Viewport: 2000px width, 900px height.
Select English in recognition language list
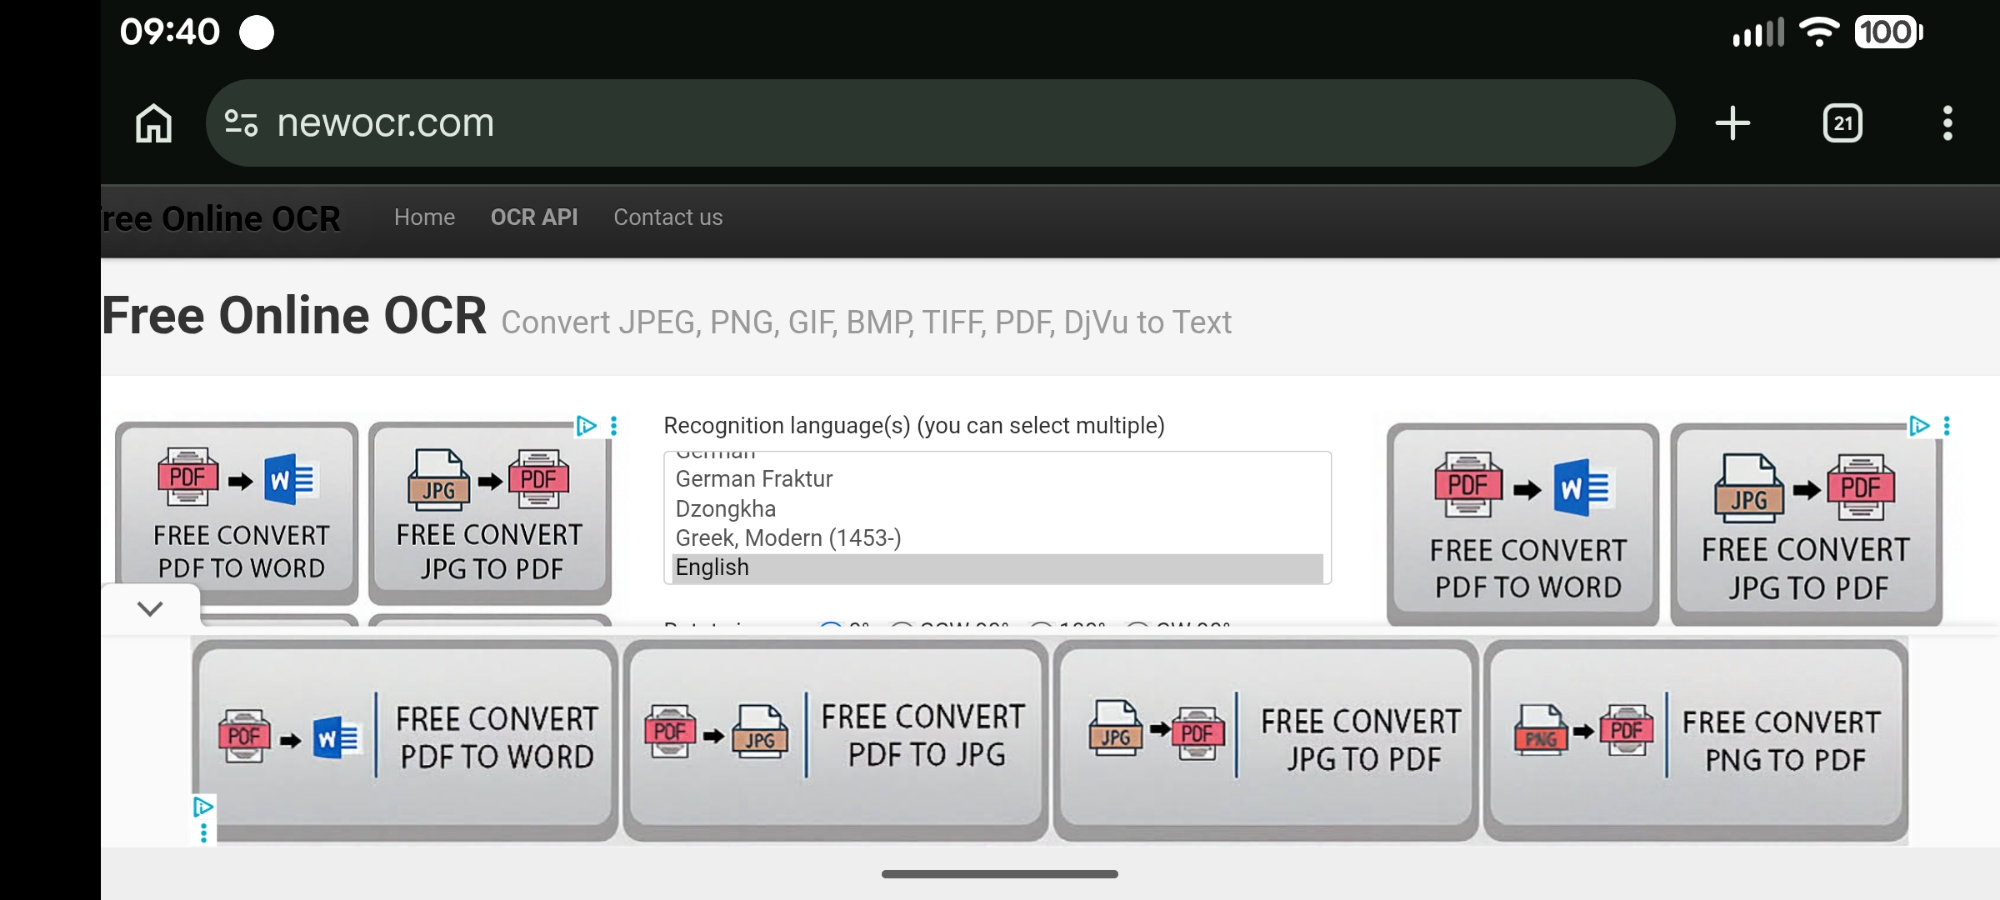pyautogui.click(x=712, y=568)
